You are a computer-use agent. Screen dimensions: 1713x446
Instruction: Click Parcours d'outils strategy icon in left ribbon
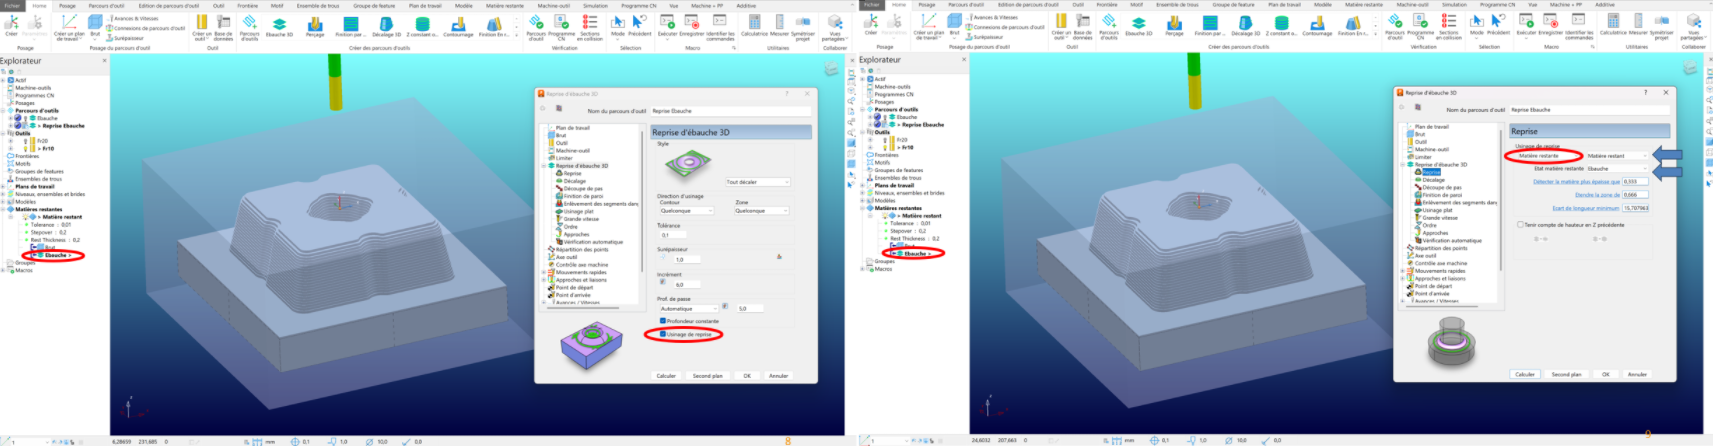click(x=249, y=26)
